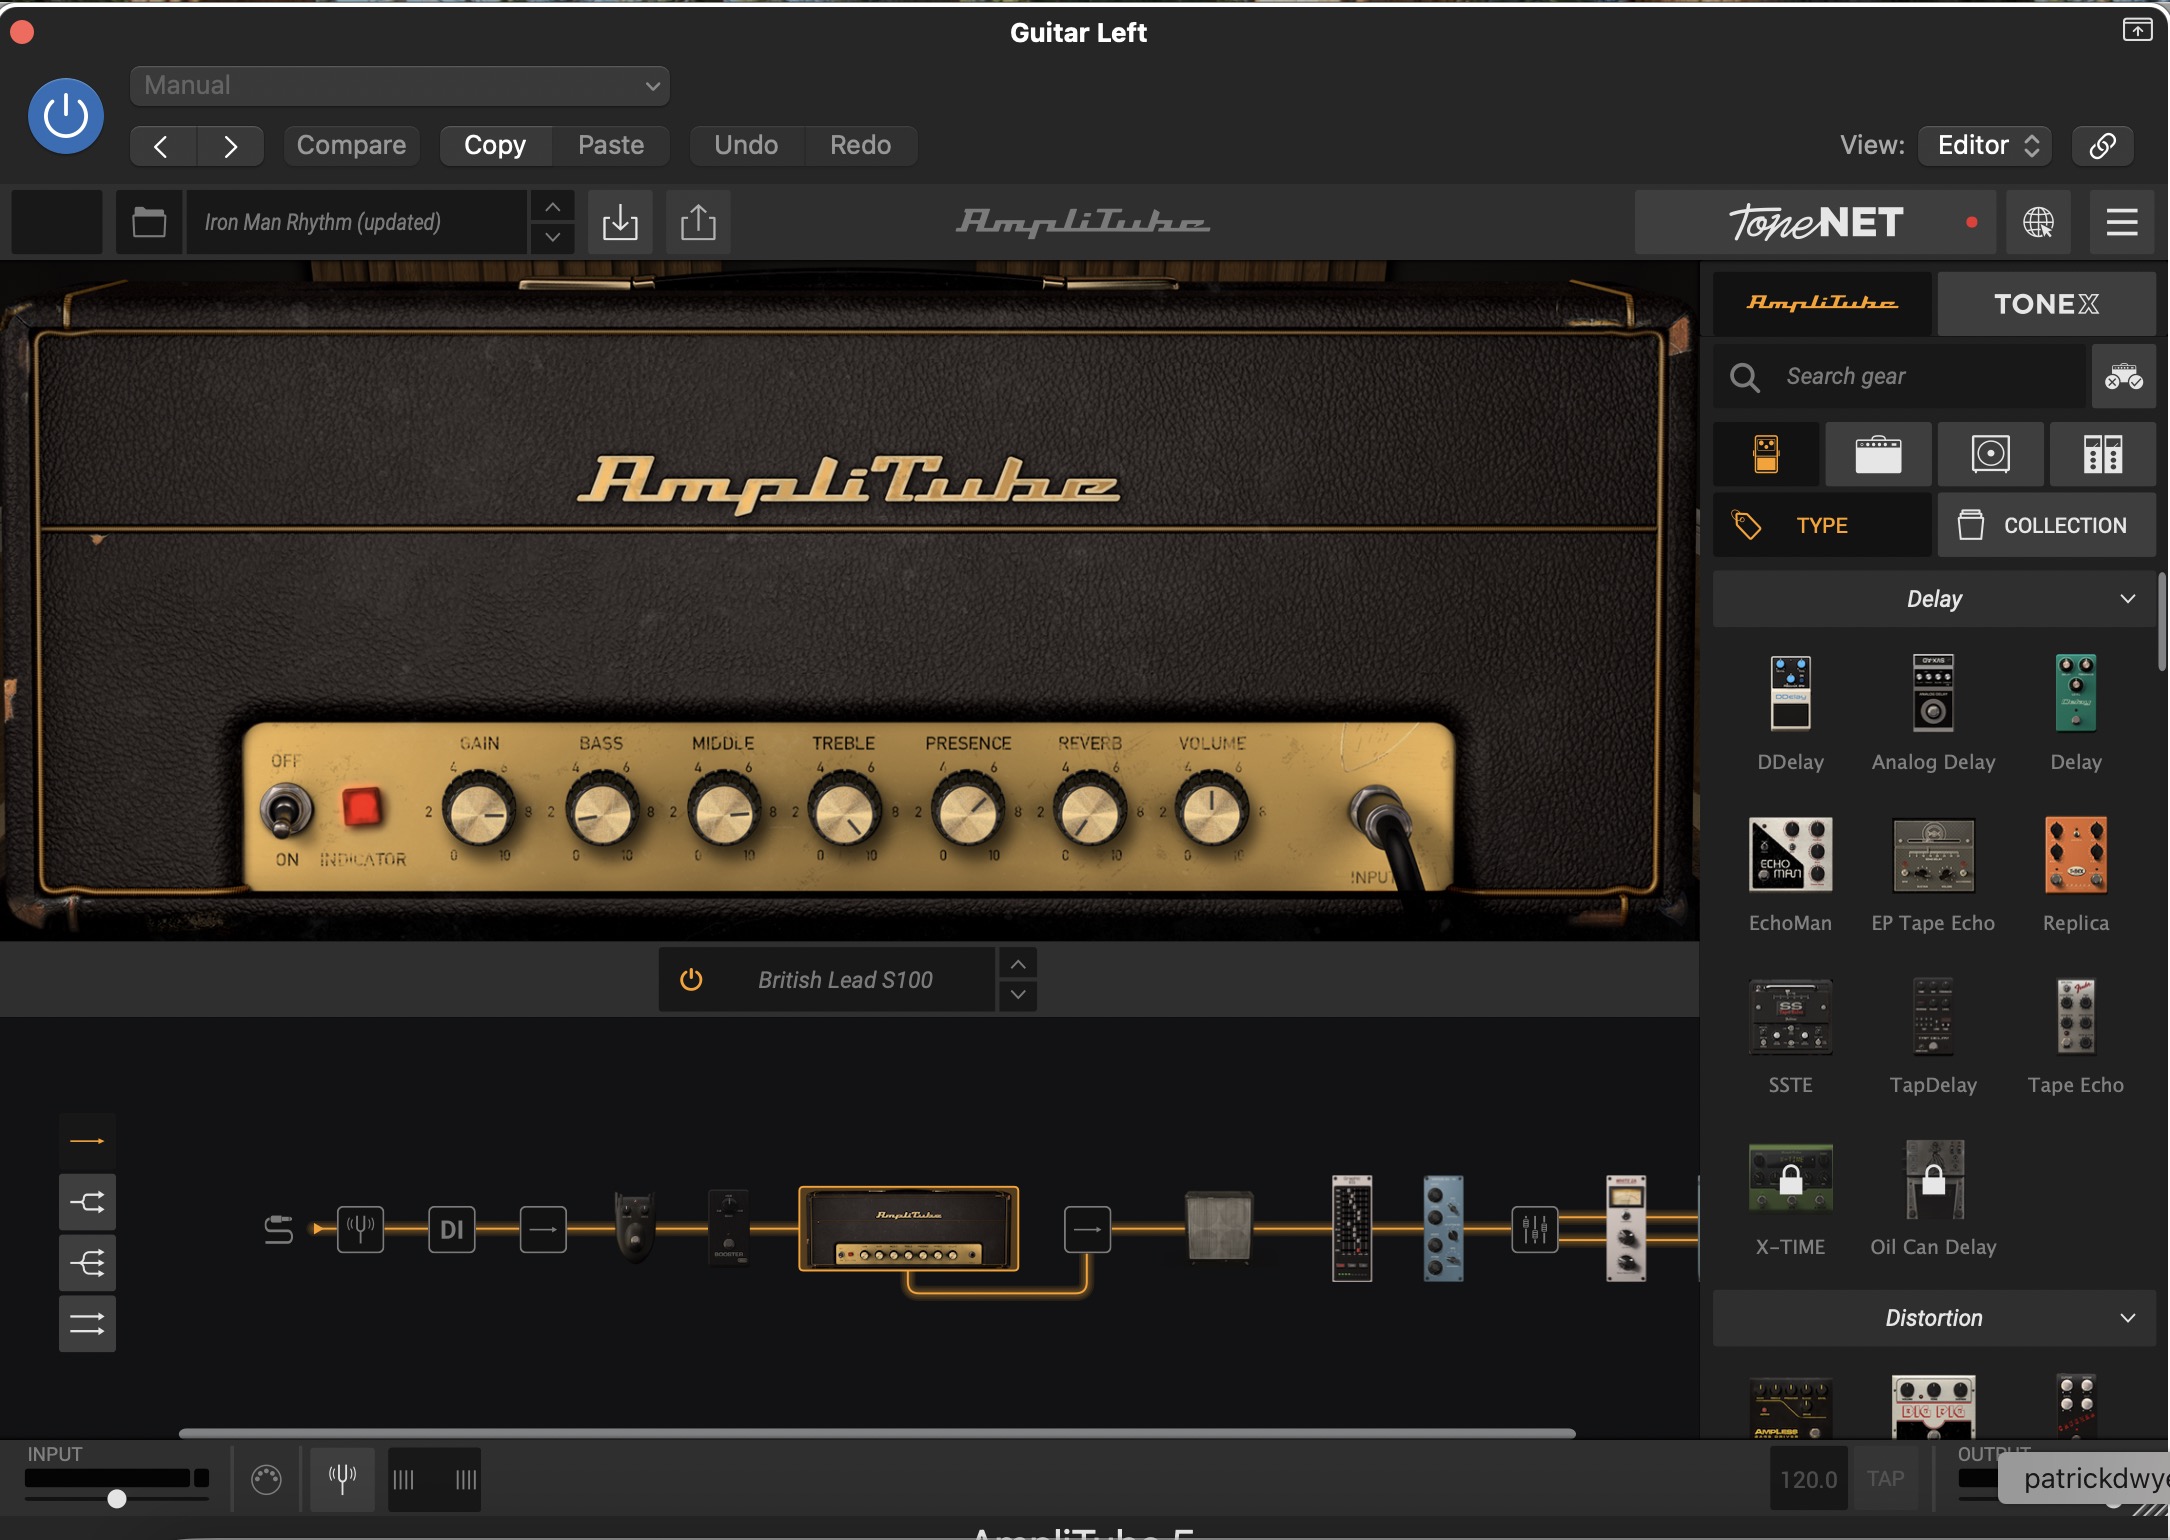Click the Copy button
Screen dimensions: 2170x1540
tap(495, 146)
